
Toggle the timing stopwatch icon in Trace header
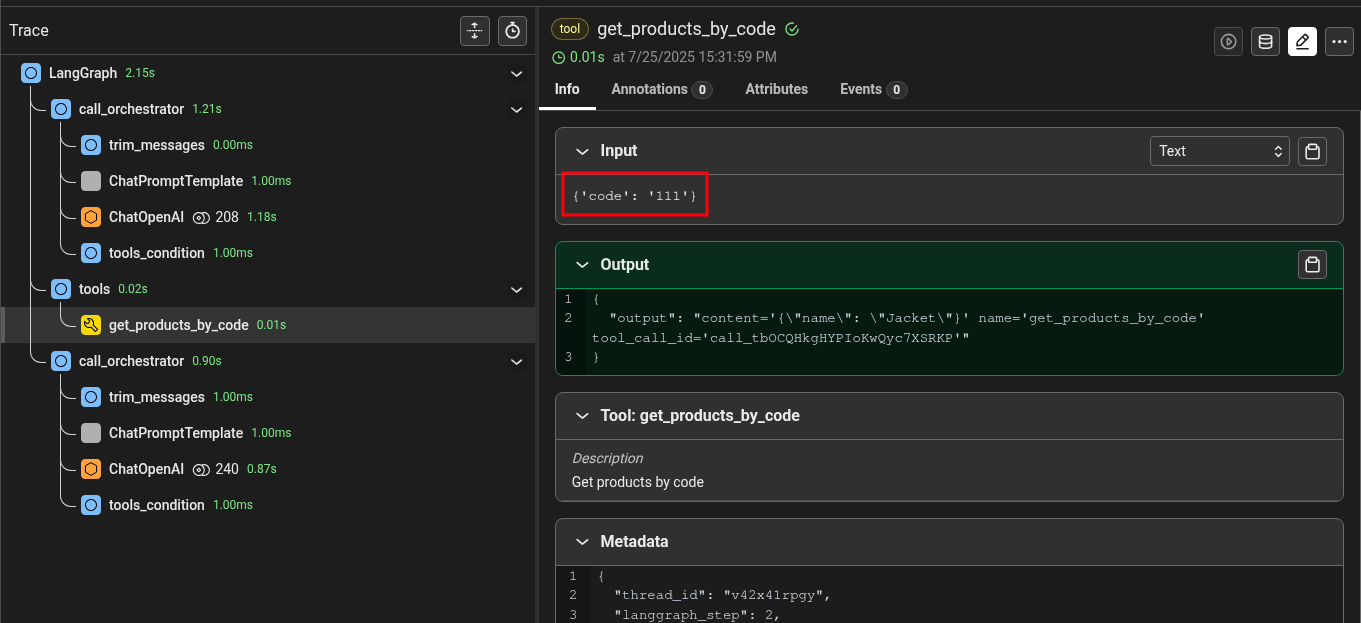[x=512, y=31]
